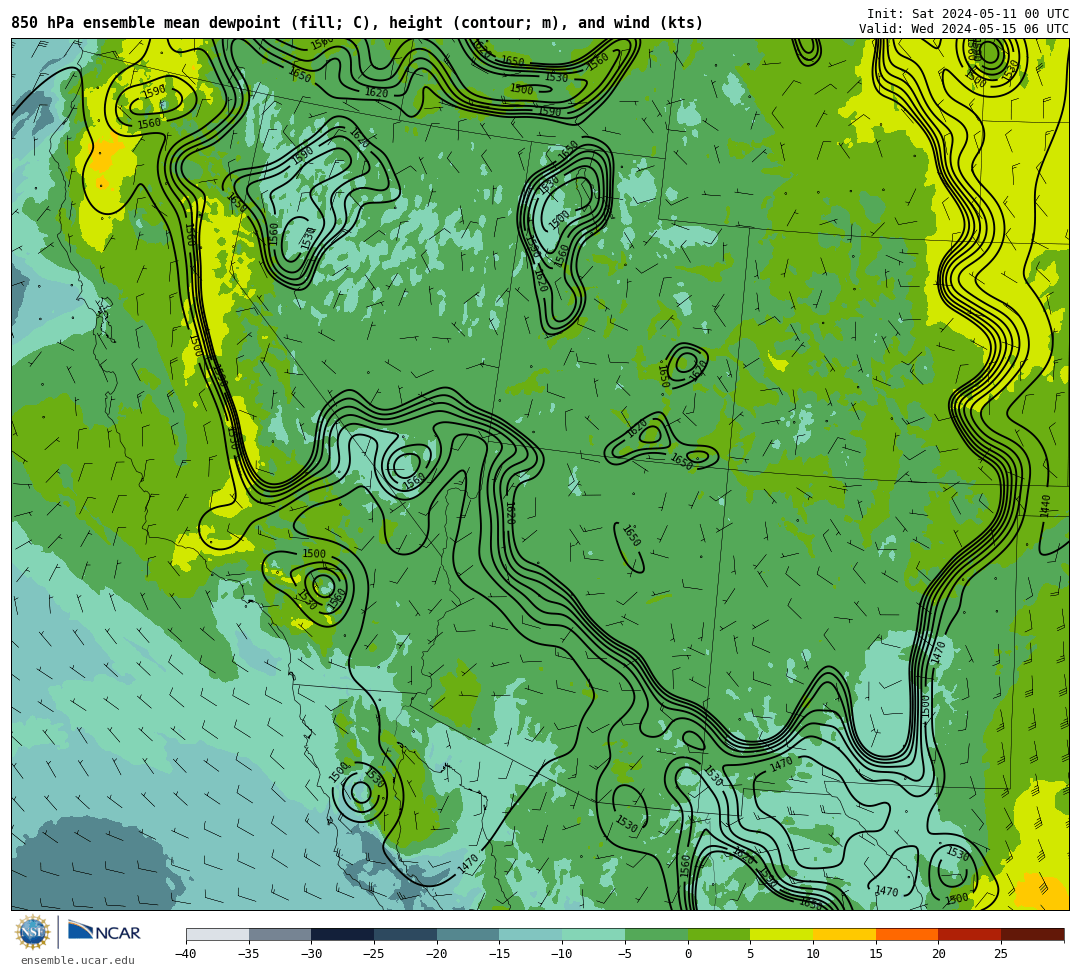Pick the green -5 to 0 colorbar segment
The image size is (1080, 973).
coord(656,934)
